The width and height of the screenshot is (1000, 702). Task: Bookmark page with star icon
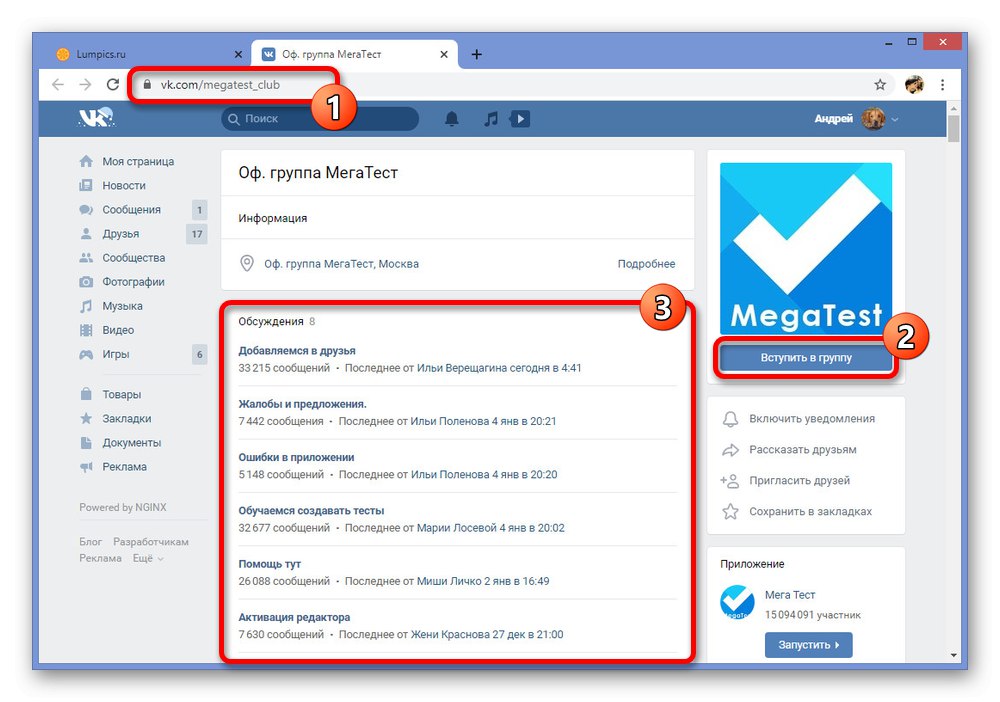pos(880,85)
